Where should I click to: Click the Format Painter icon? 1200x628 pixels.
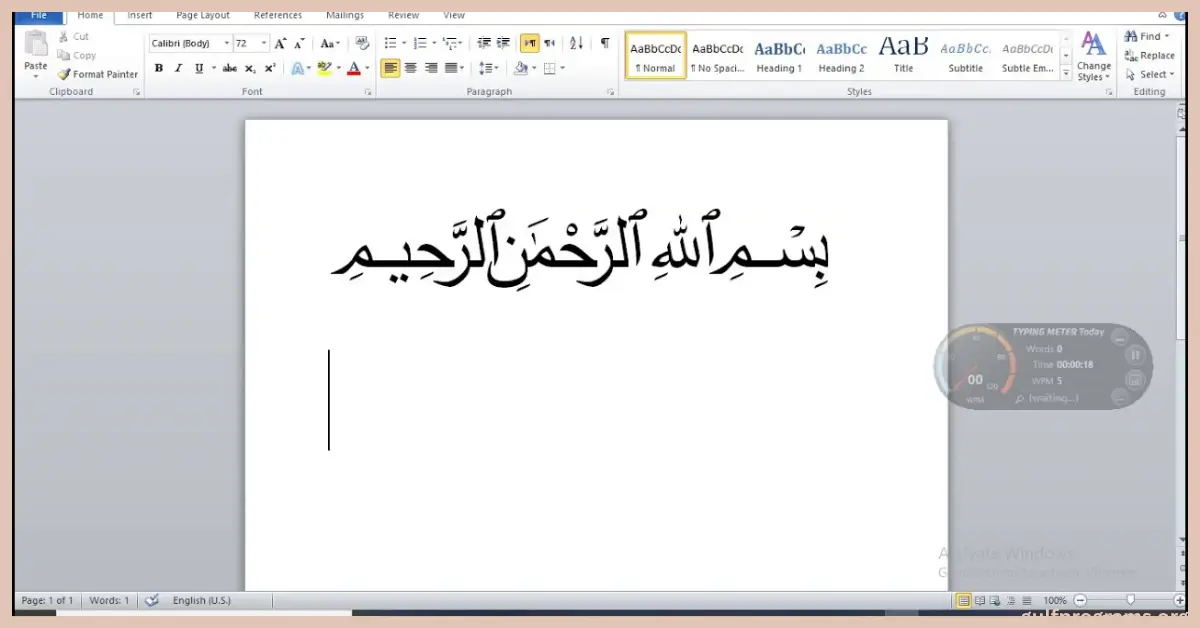click(x=98, y=74)
